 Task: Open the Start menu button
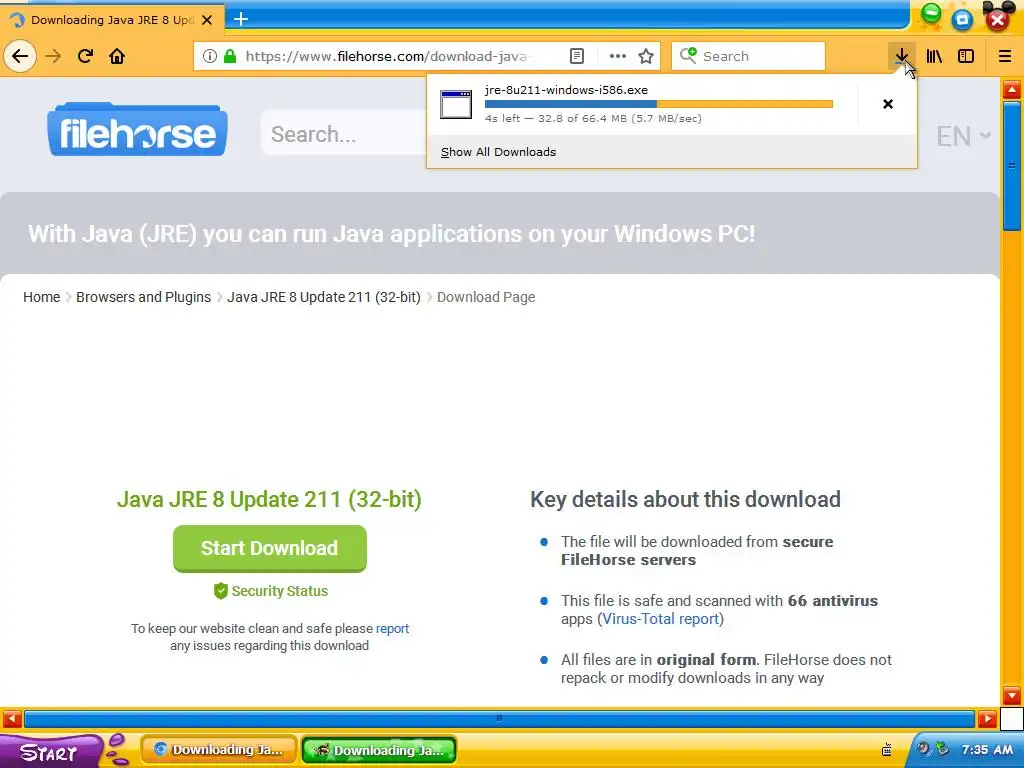49,752
